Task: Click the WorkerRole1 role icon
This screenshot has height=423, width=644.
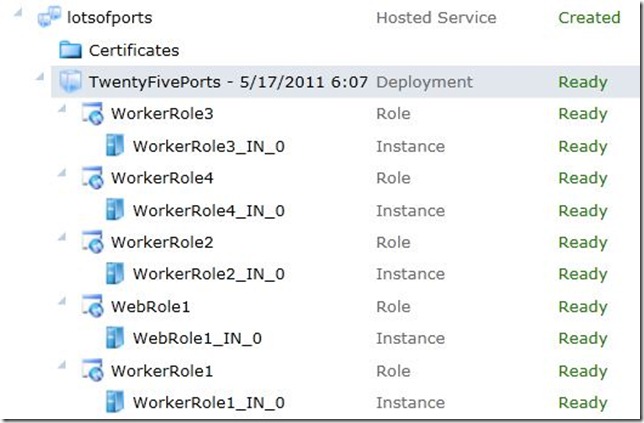Action: point(92,371)
